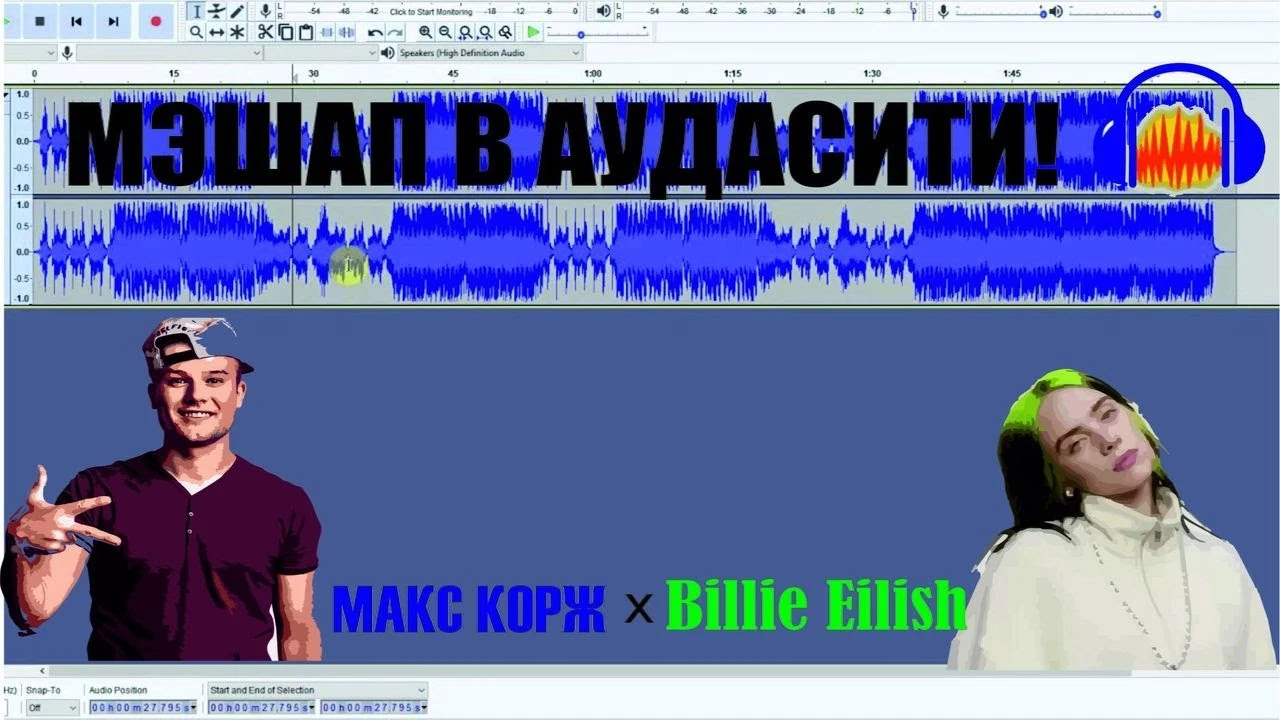Open selection end time format arrow
1280x720 pixels.
coord(424,707)
